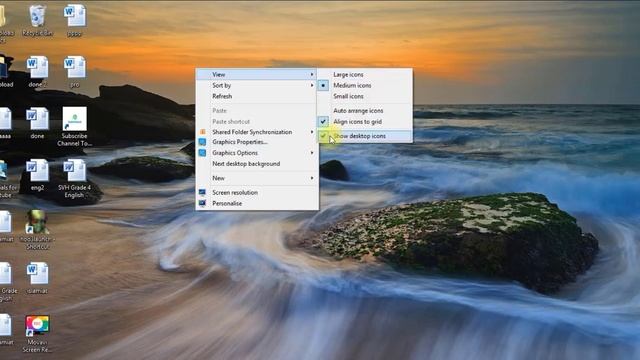Choose Next desktop background
Viewport: 640px width, 360px height.
pyautogui.click(x=257, y=164)
